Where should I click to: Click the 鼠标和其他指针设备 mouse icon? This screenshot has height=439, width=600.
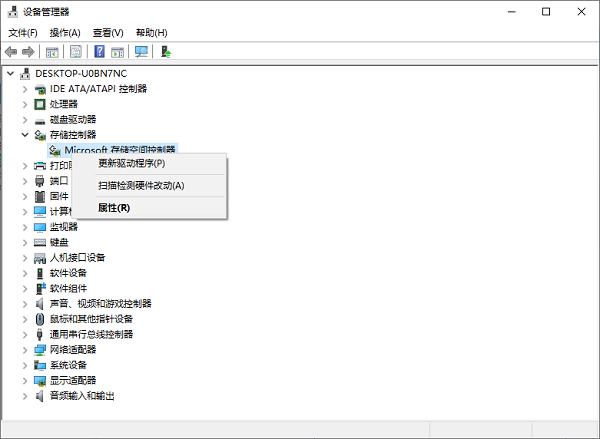click(40, 319)
